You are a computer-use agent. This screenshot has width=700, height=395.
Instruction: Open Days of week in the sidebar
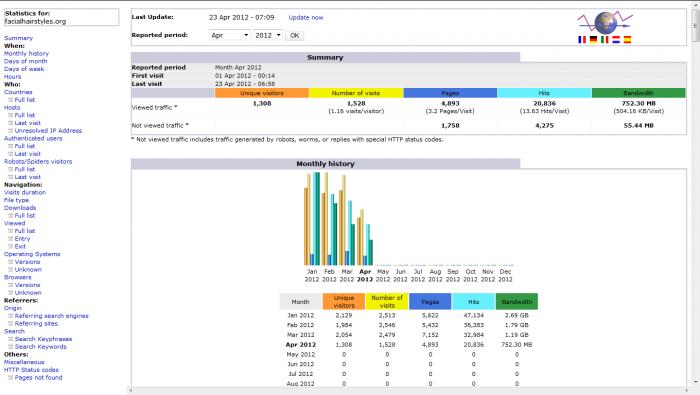click(24, 69)
